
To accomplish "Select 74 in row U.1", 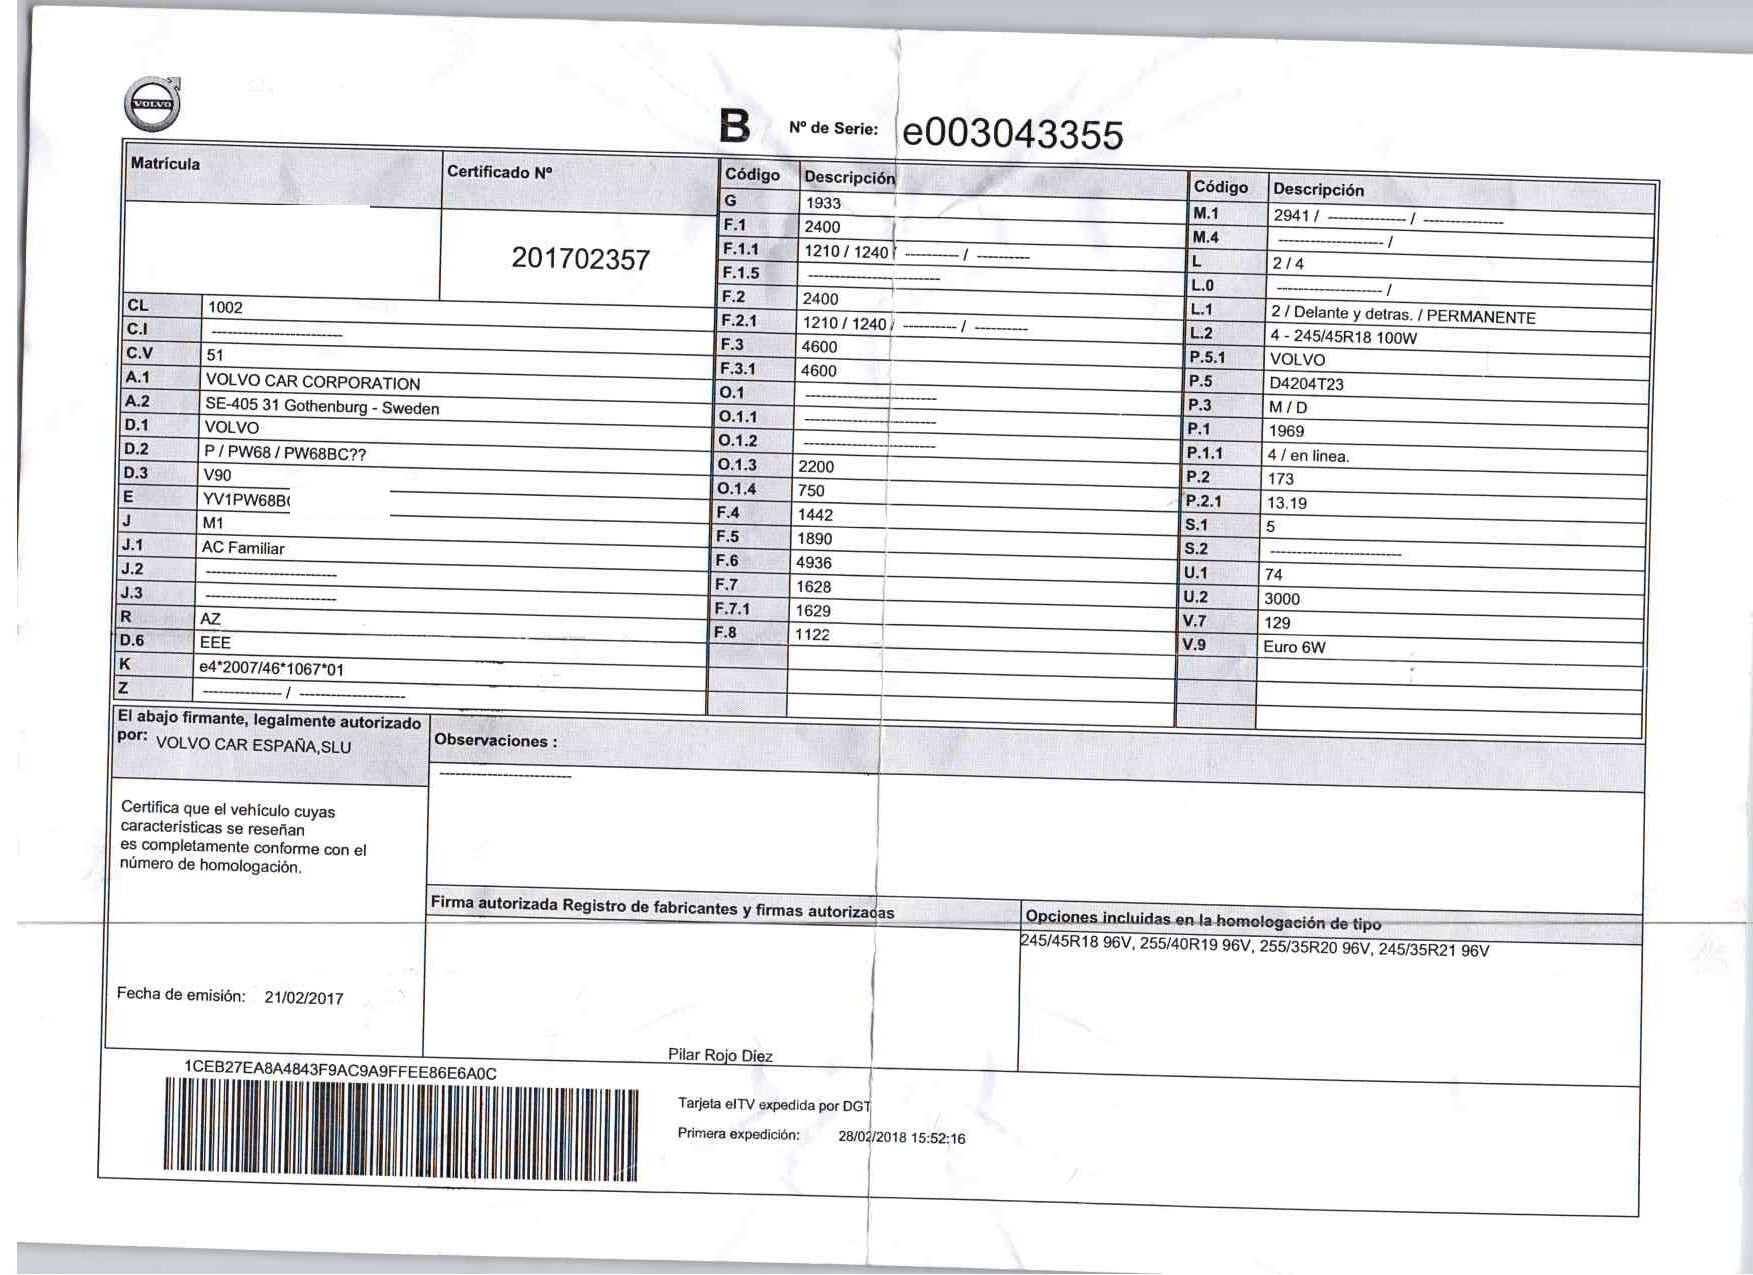I will click(x=1274, y=575).
